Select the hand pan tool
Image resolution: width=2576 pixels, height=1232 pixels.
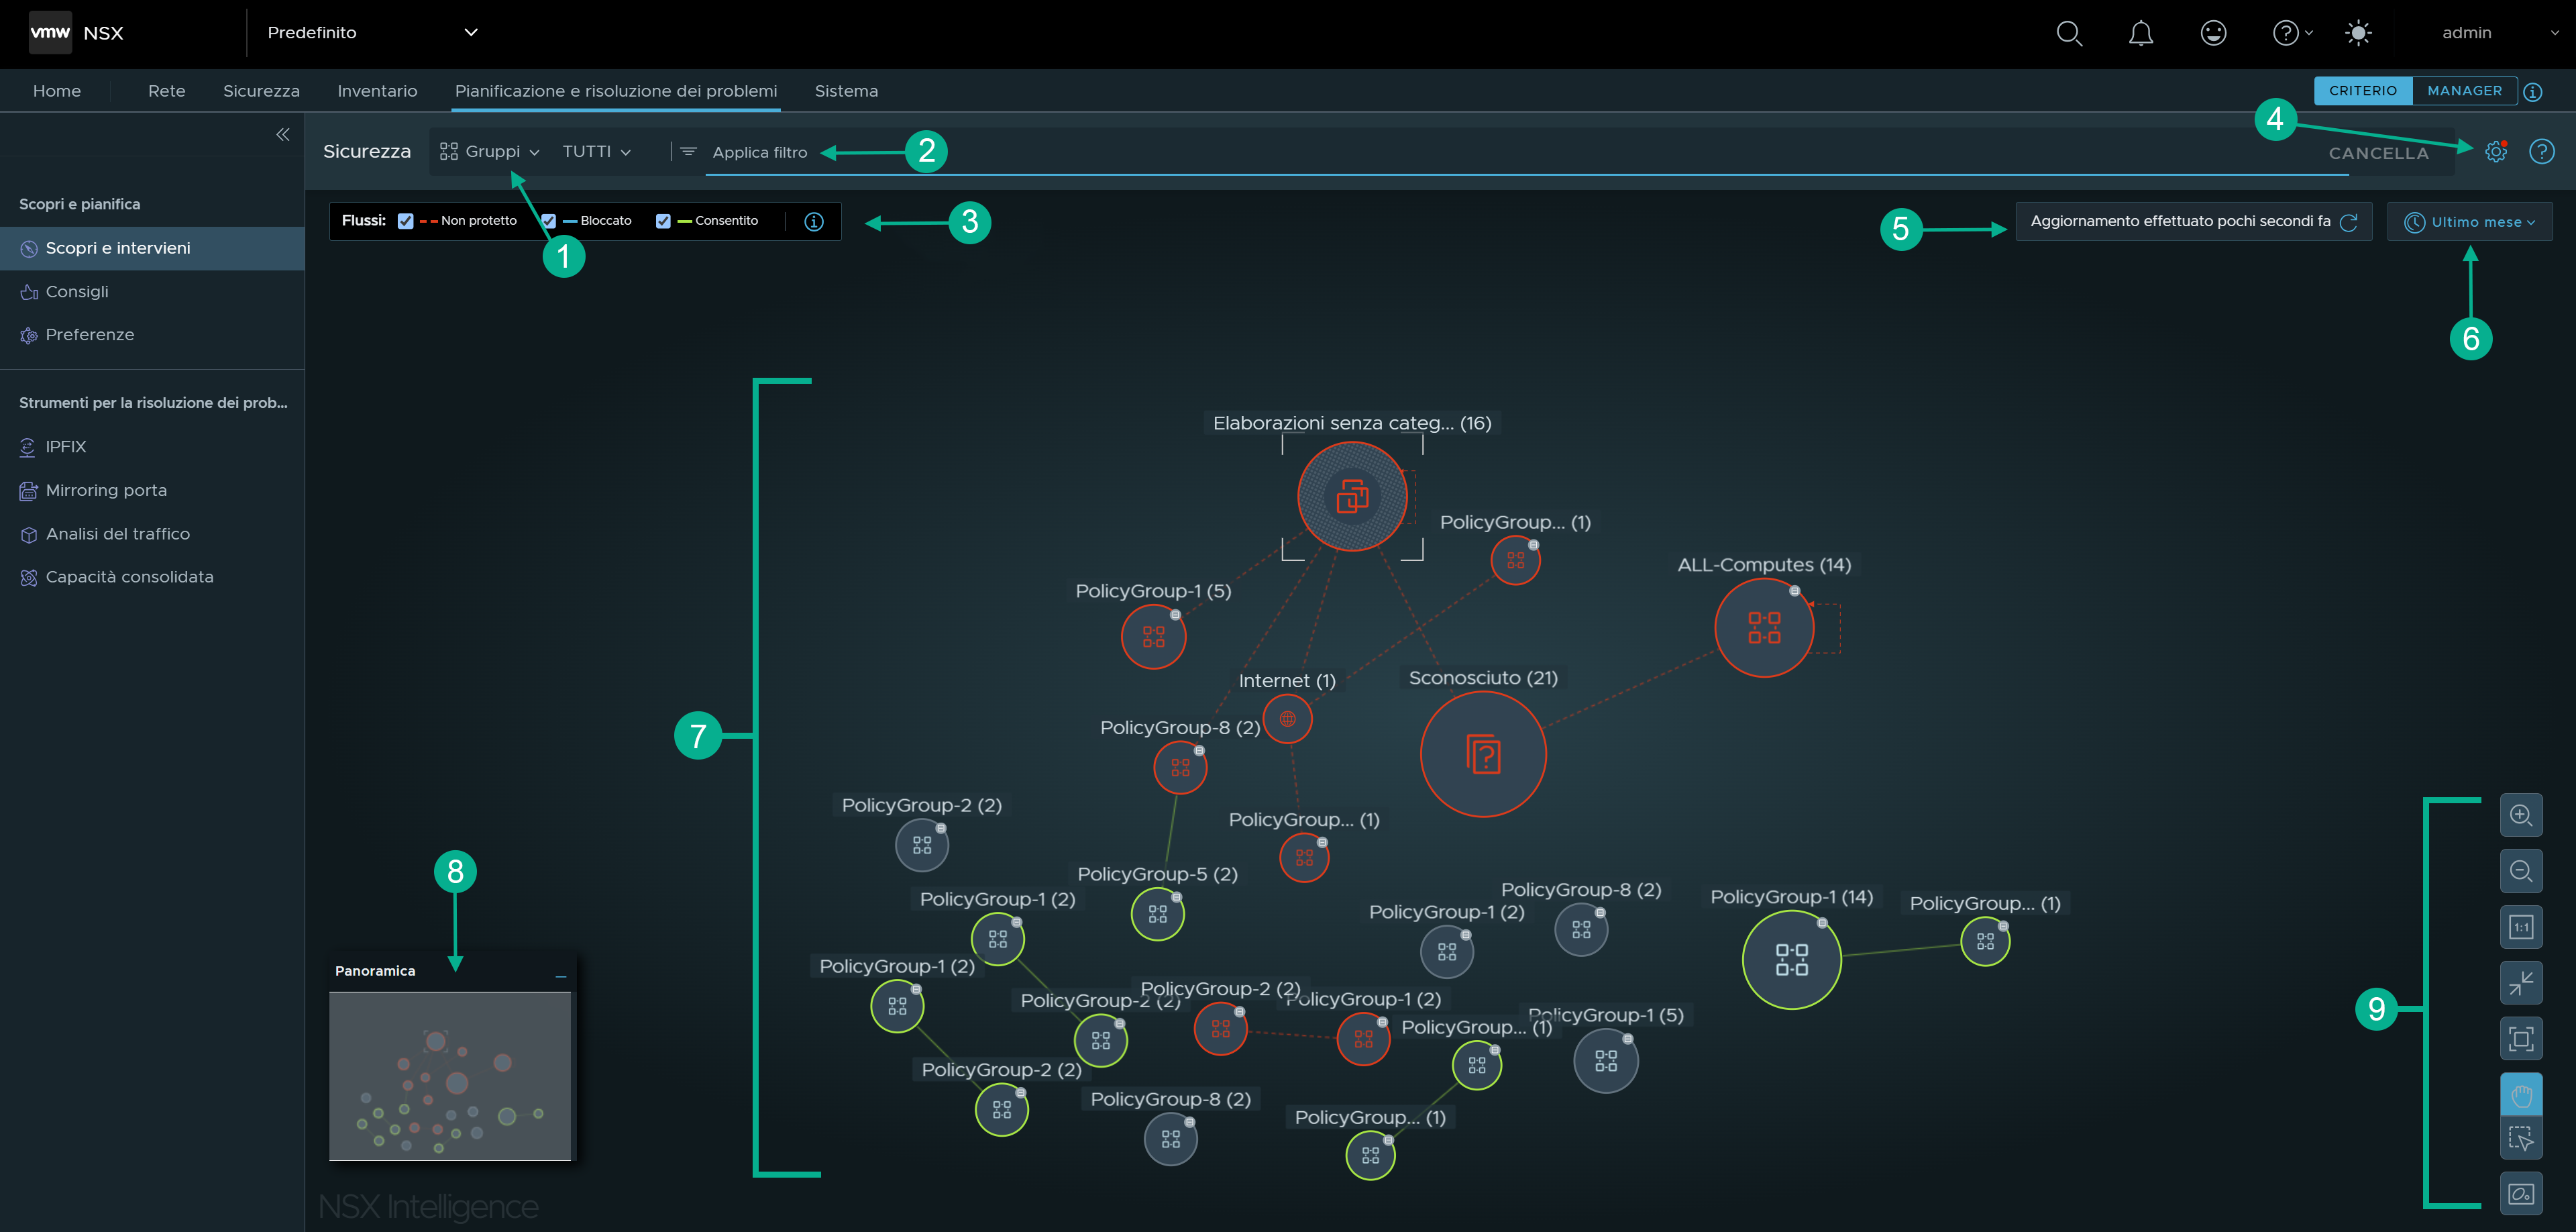coord(2521,1095)
